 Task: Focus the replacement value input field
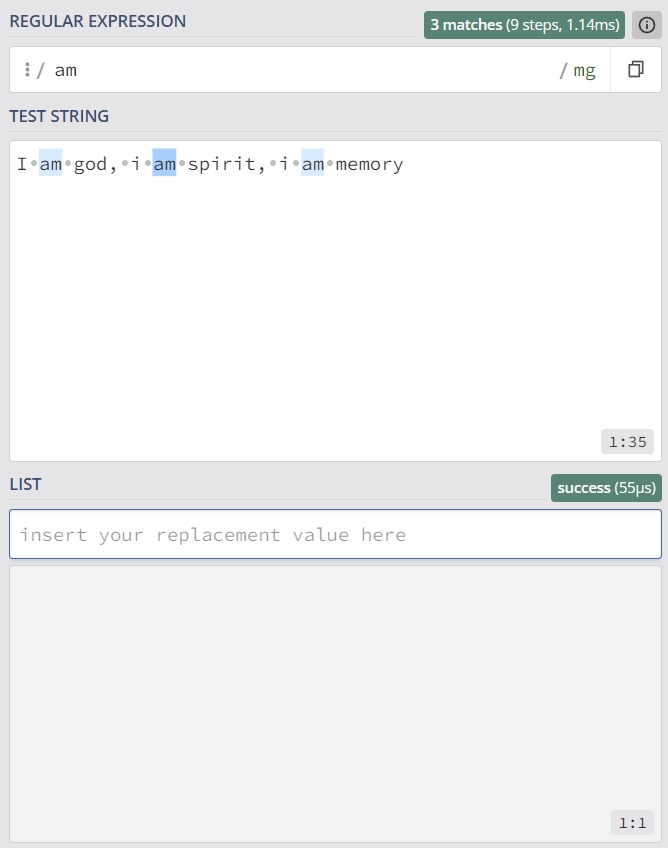pyautogui.click(x=335, y=535)
